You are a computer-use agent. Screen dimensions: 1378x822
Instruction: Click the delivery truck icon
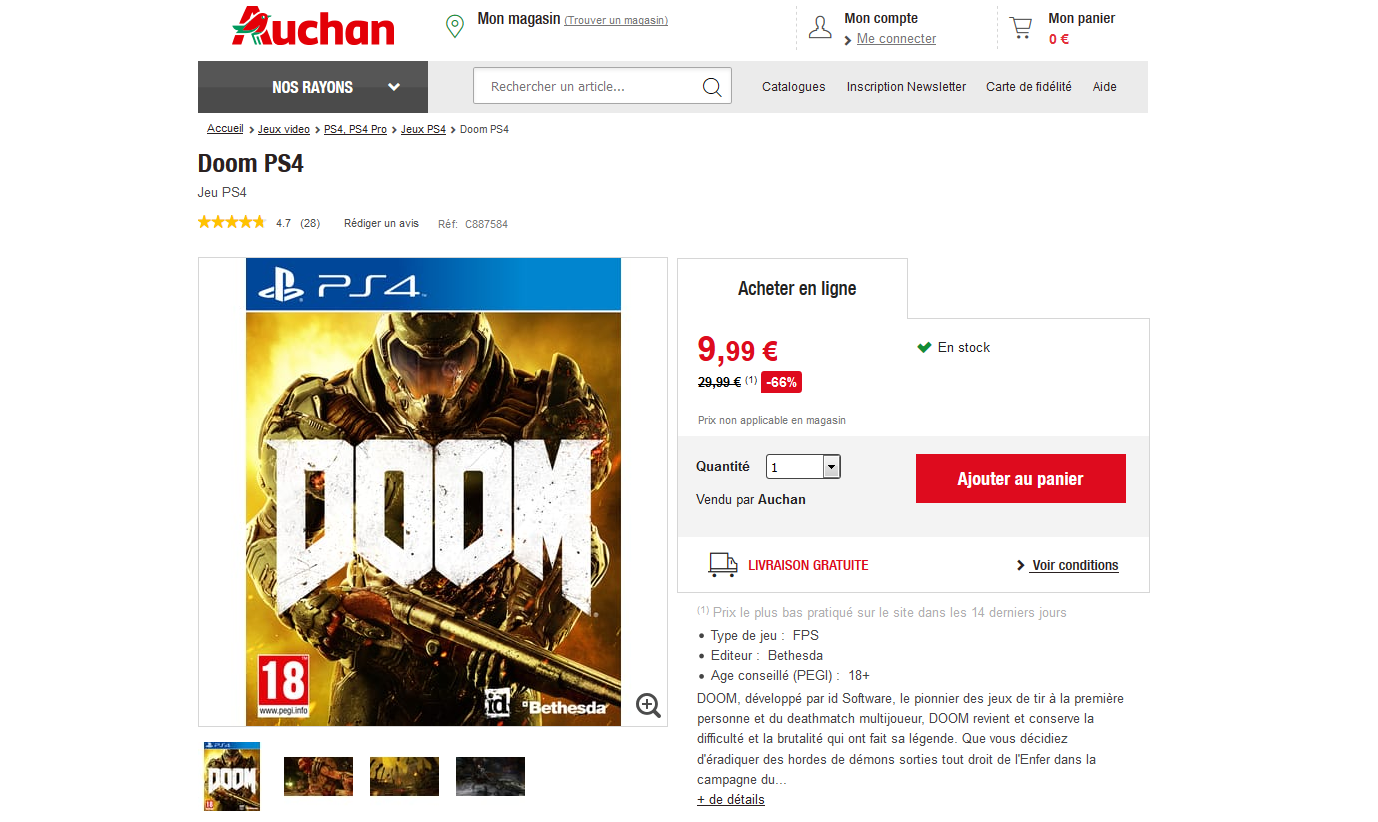[x=723, y=565]
